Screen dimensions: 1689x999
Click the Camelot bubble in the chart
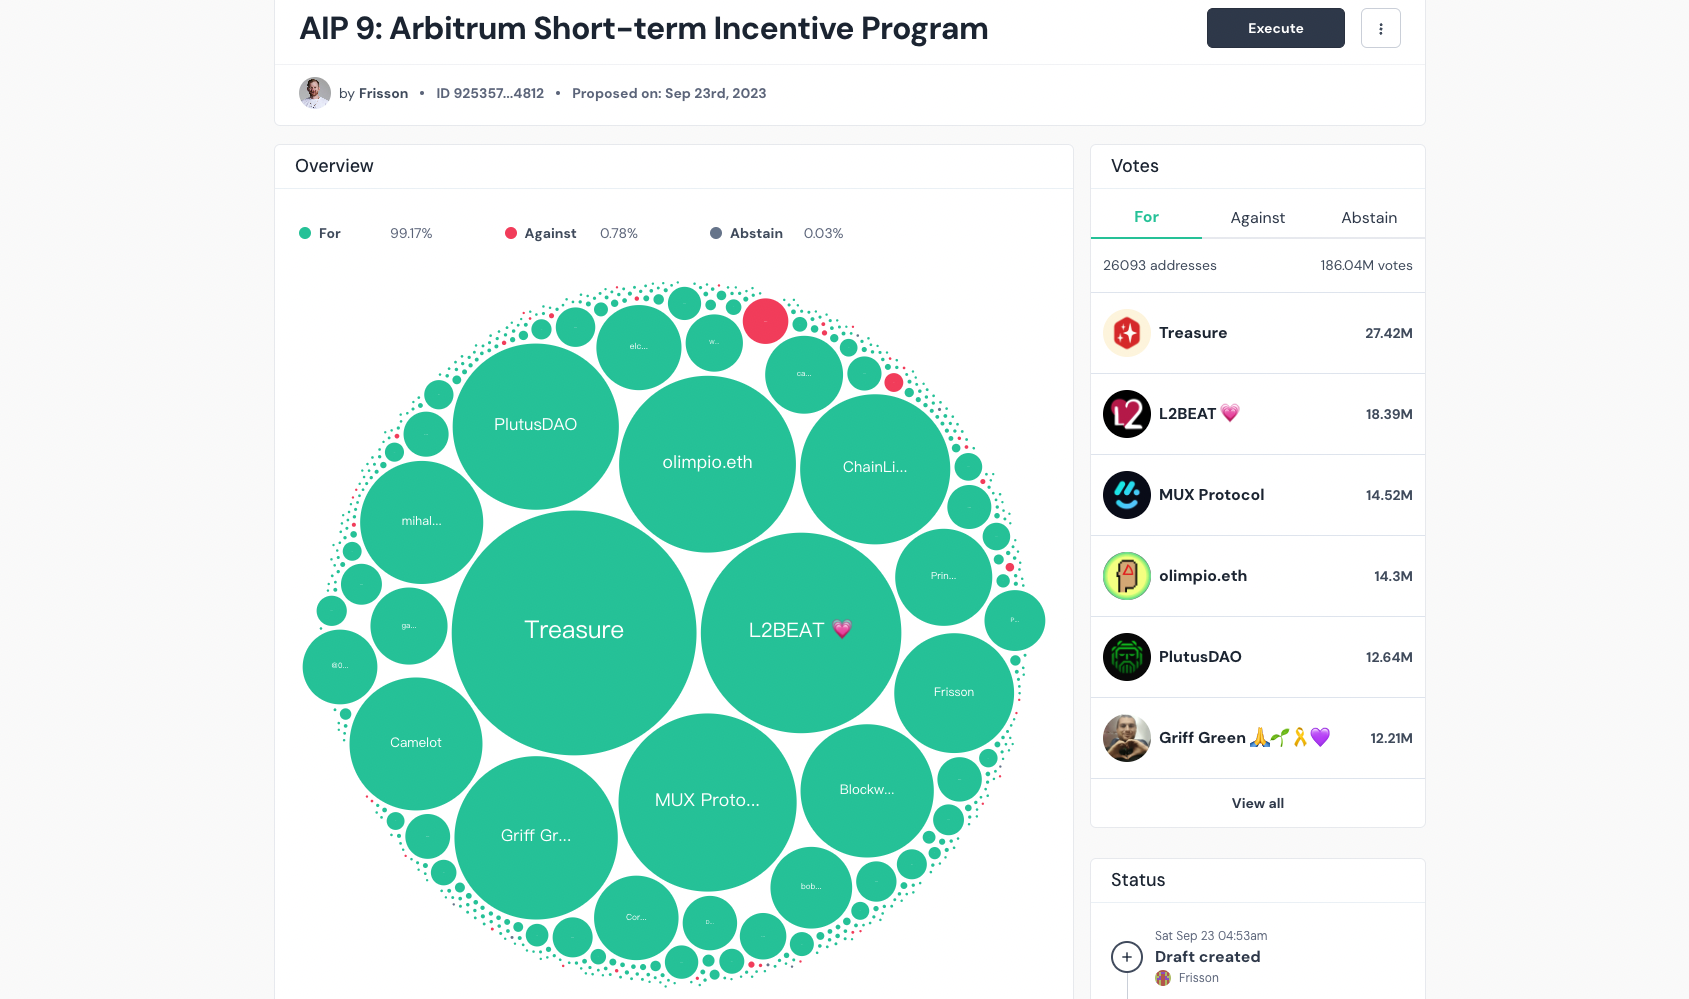point(416,743)
